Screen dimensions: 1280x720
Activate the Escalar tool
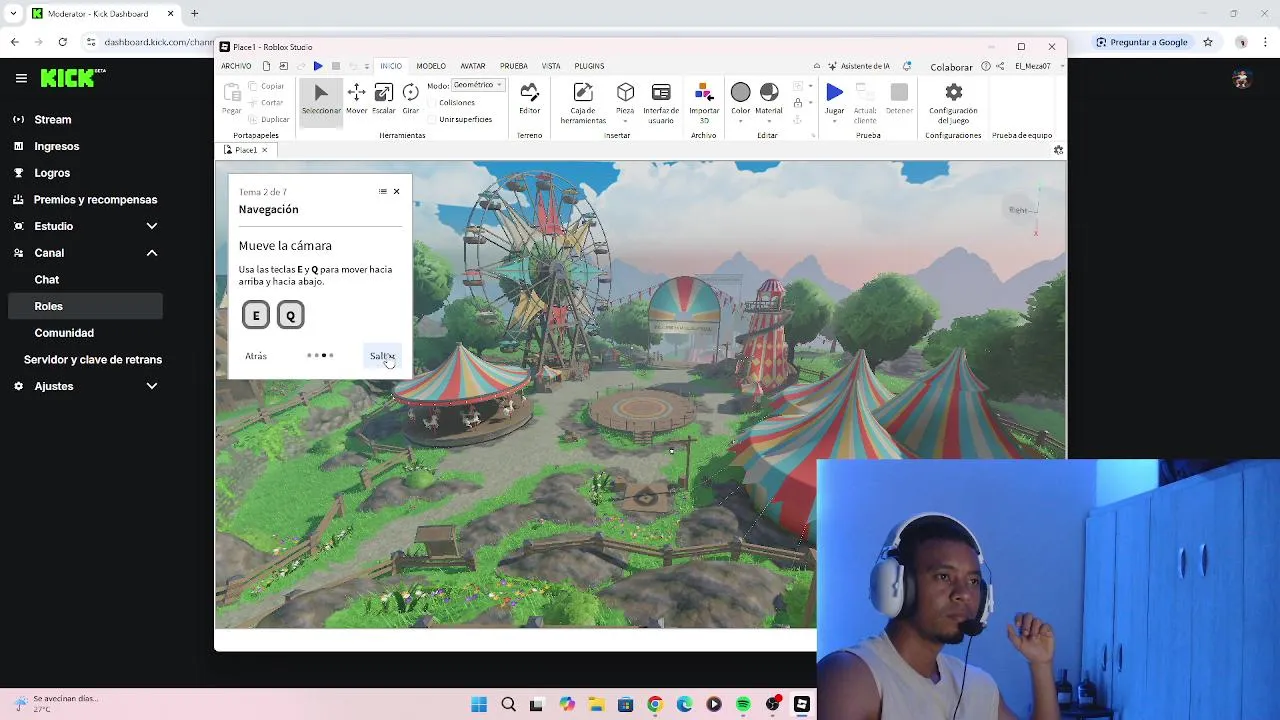coord(384,99)
